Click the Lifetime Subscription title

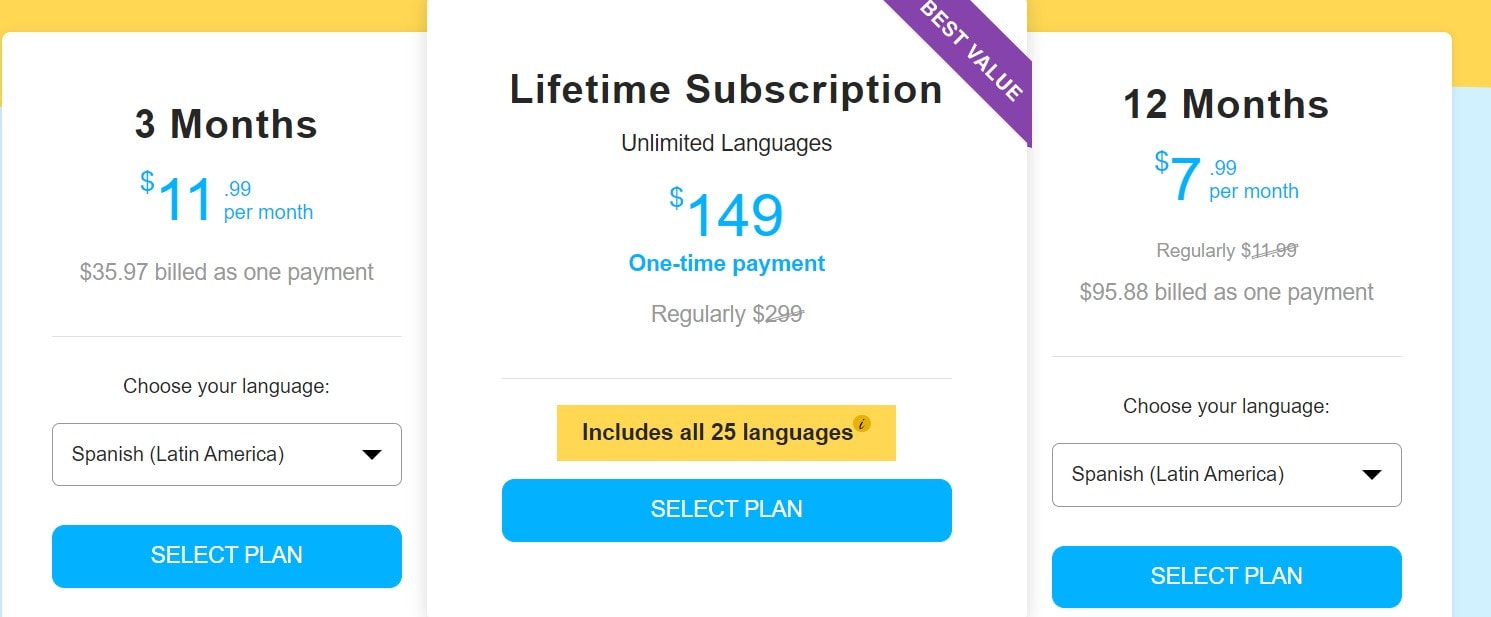coord(726,89)
